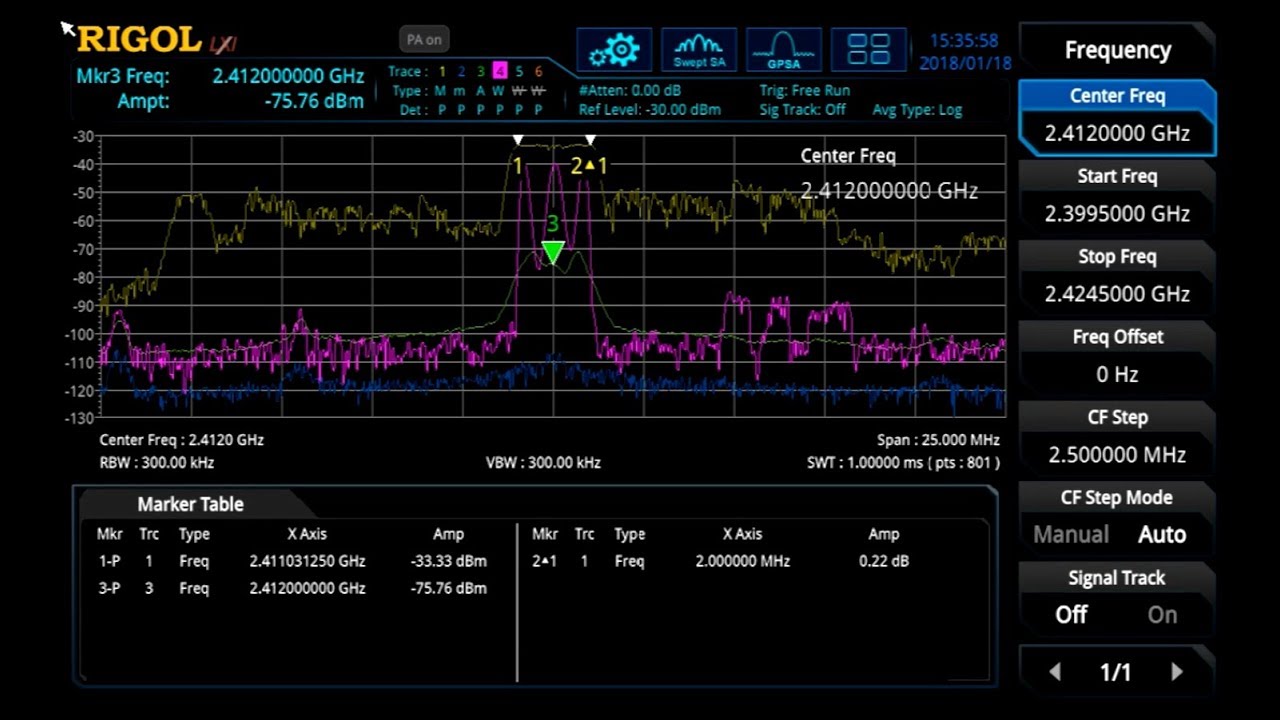Click RBW : 300.00 kHz label
The width and height of the screenshot is (1280, 720).
tap(157, 462)
